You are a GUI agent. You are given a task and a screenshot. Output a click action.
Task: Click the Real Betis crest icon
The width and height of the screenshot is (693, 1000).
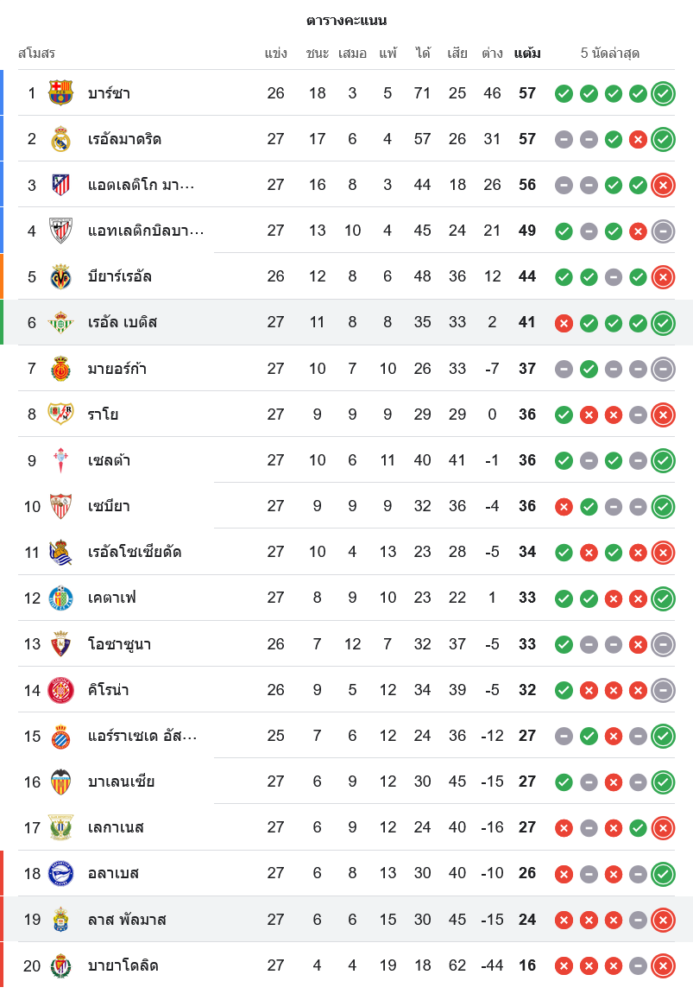click(61, 322)
